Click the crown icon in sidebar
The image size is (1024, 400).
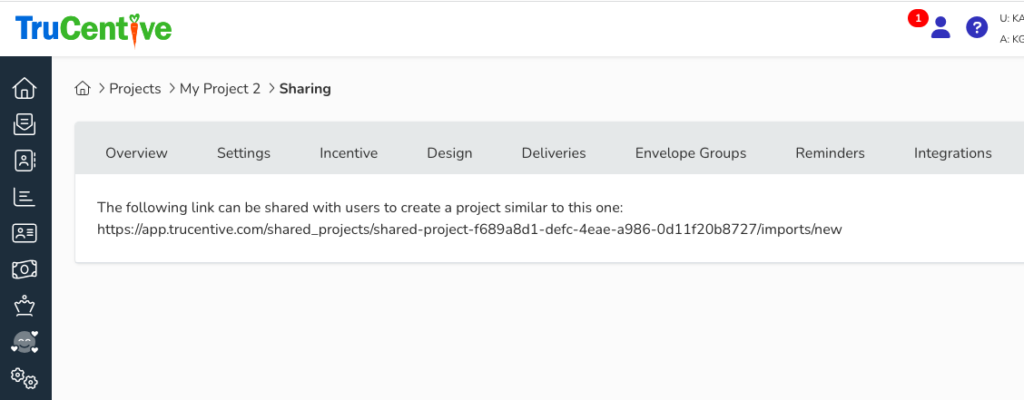(x=24, y=306)
